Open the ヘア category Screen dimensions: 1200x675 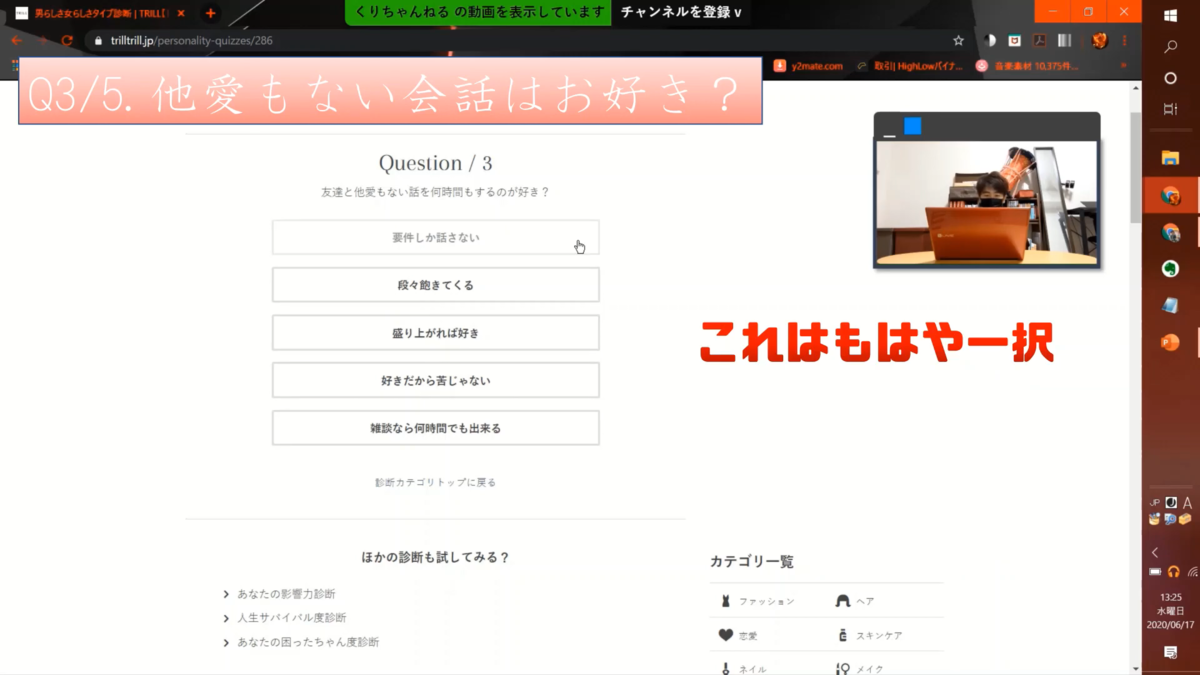point(855,601)
